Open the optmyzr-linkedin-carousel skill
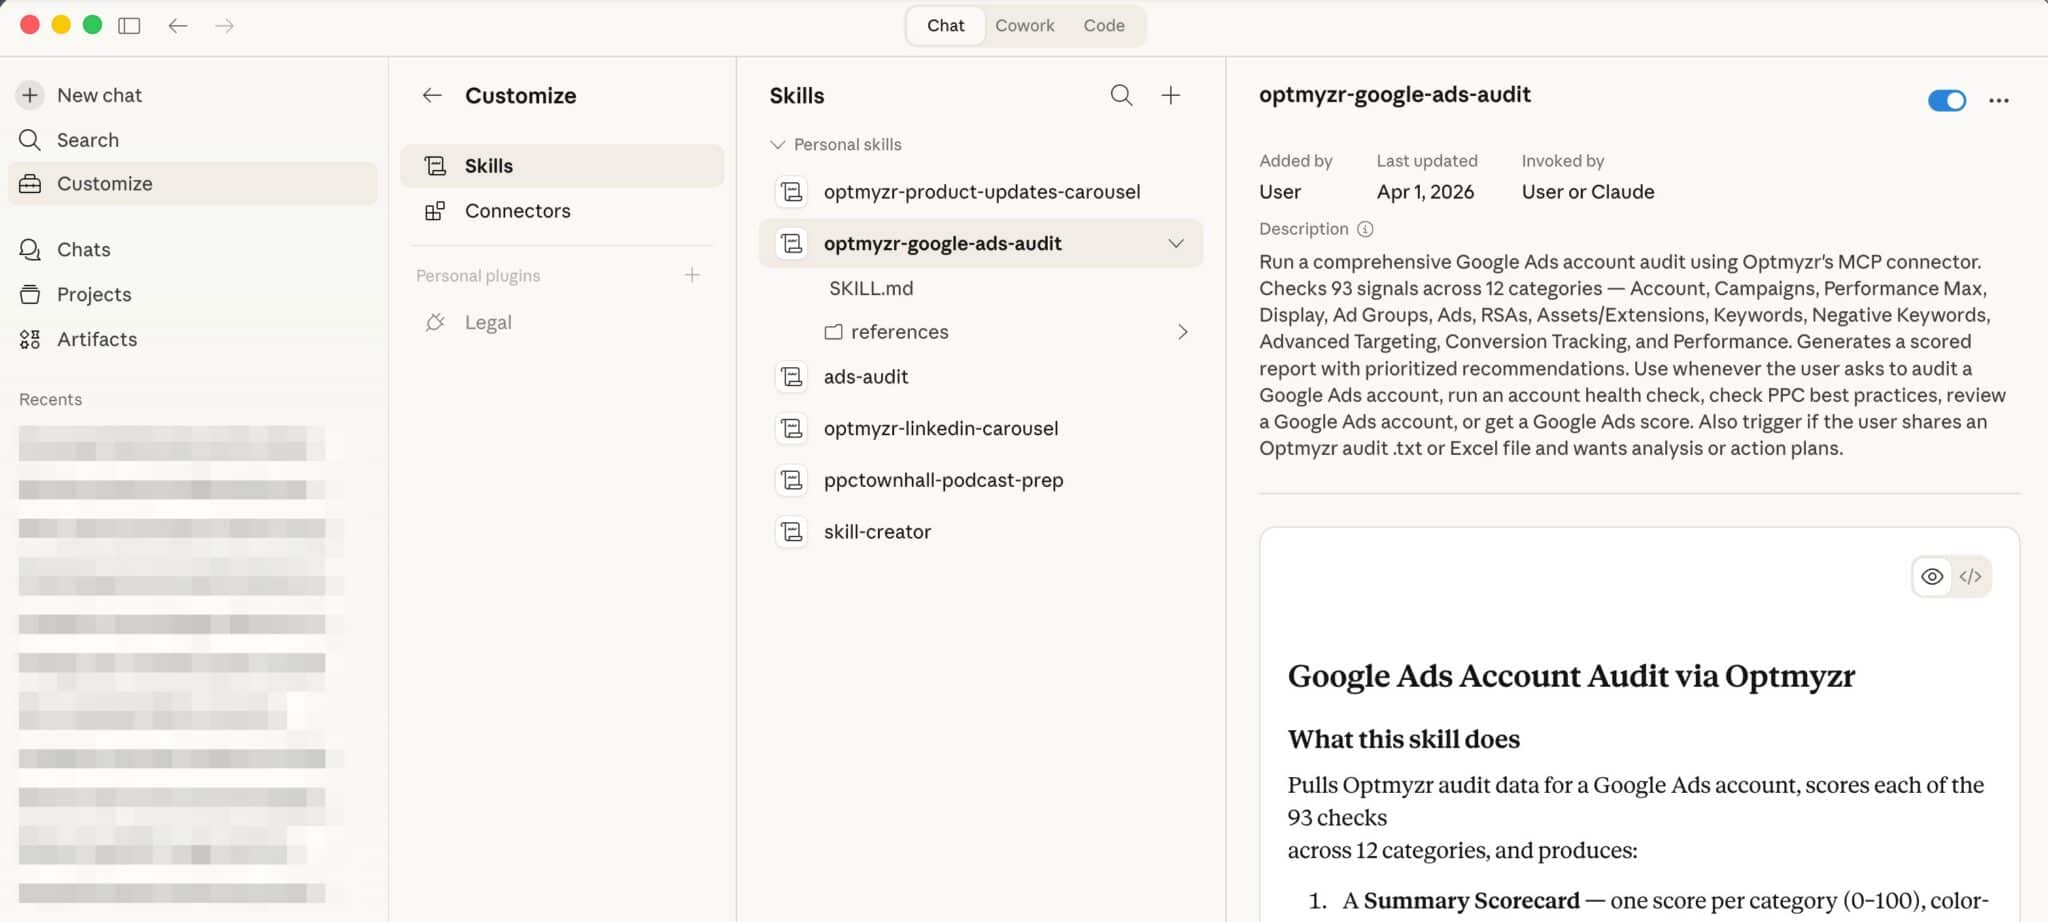The height and width of the screenshot is (922, 2048). point(980,429)
